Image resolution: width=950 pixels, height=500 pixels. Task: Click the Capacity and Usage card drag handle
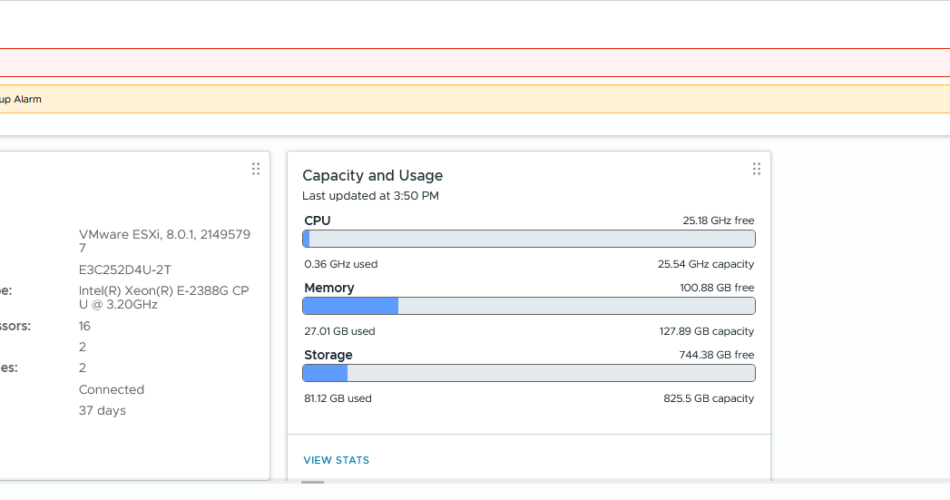[x=756, y=169]
